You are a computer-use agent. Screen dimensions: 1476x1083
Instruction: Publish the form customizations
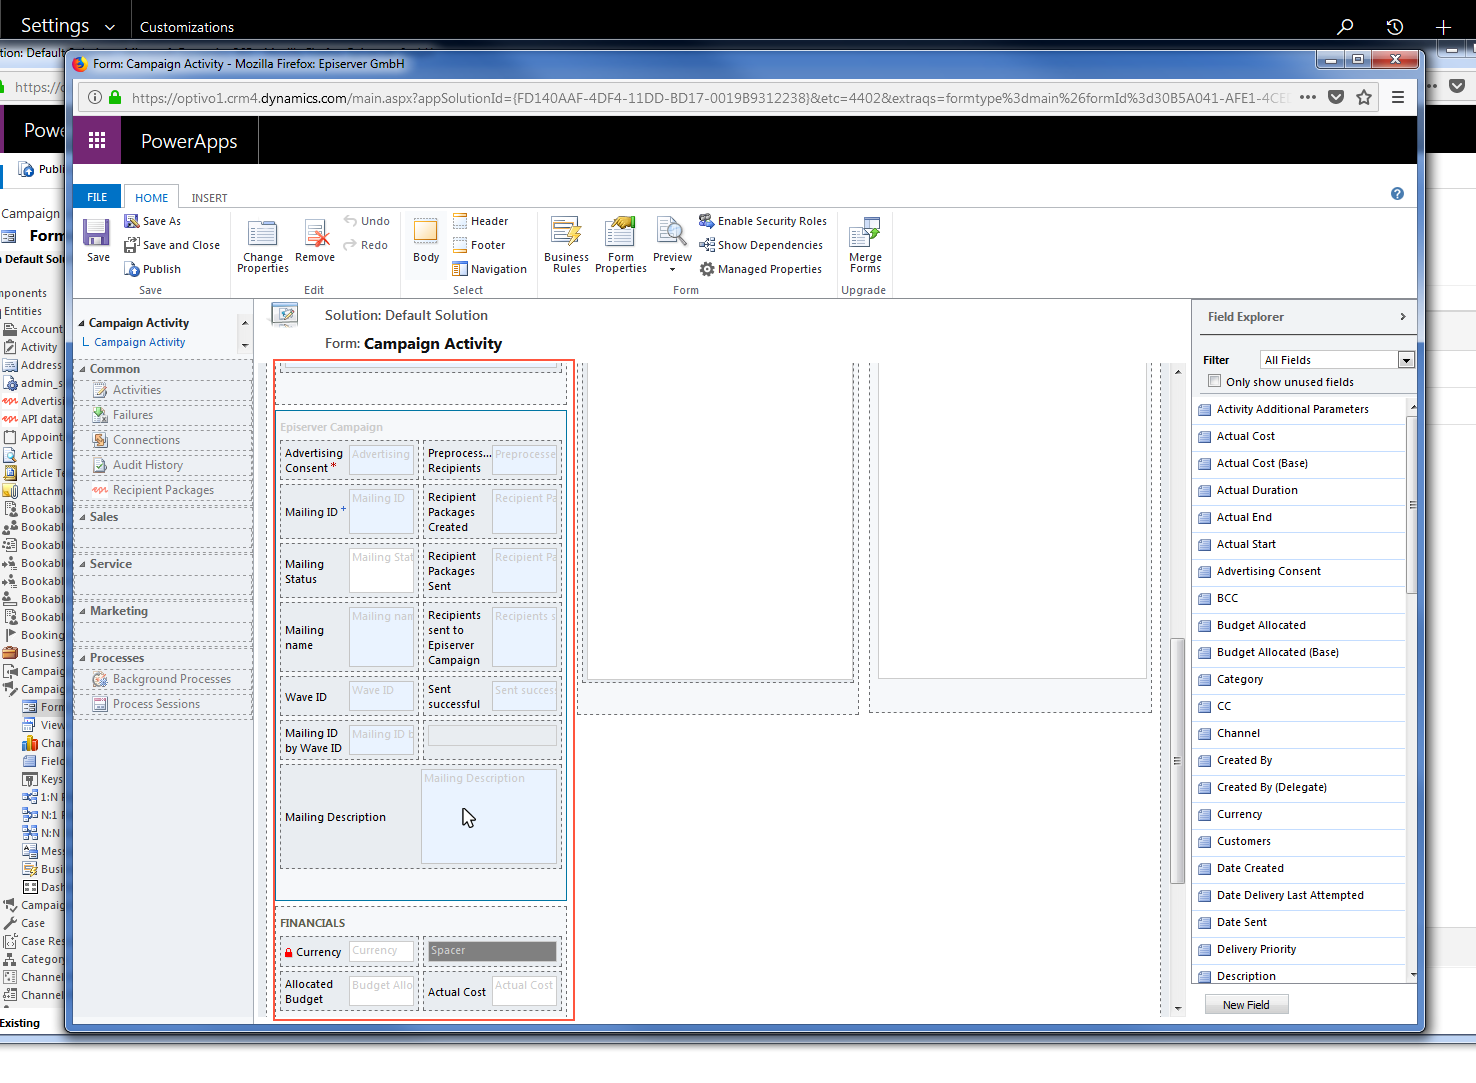coord(153,269)
